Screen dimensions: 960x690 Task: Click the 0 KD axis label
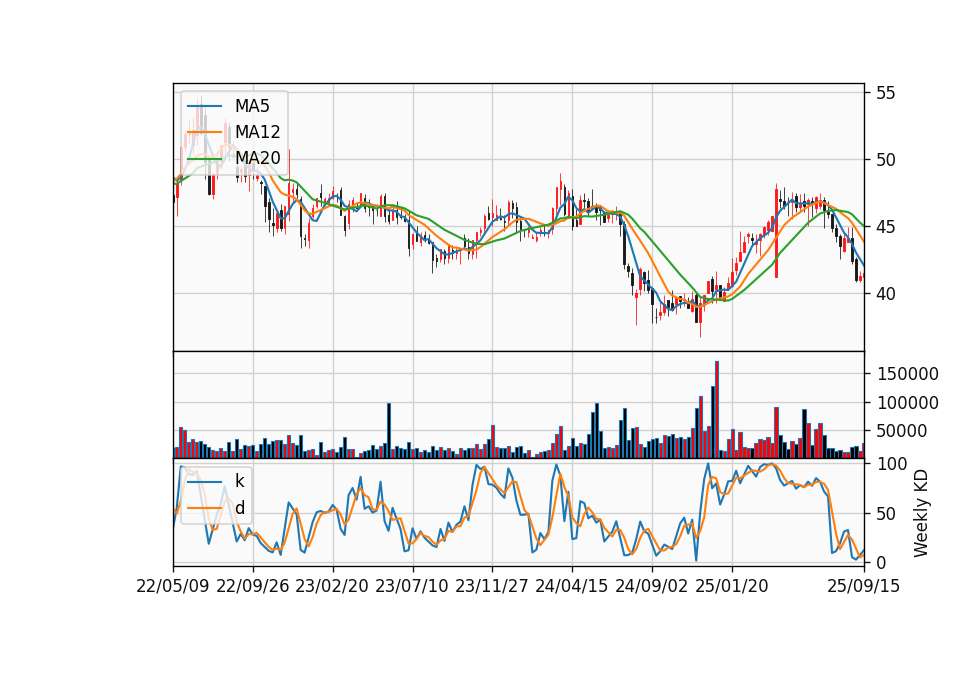tap(880, 563)
